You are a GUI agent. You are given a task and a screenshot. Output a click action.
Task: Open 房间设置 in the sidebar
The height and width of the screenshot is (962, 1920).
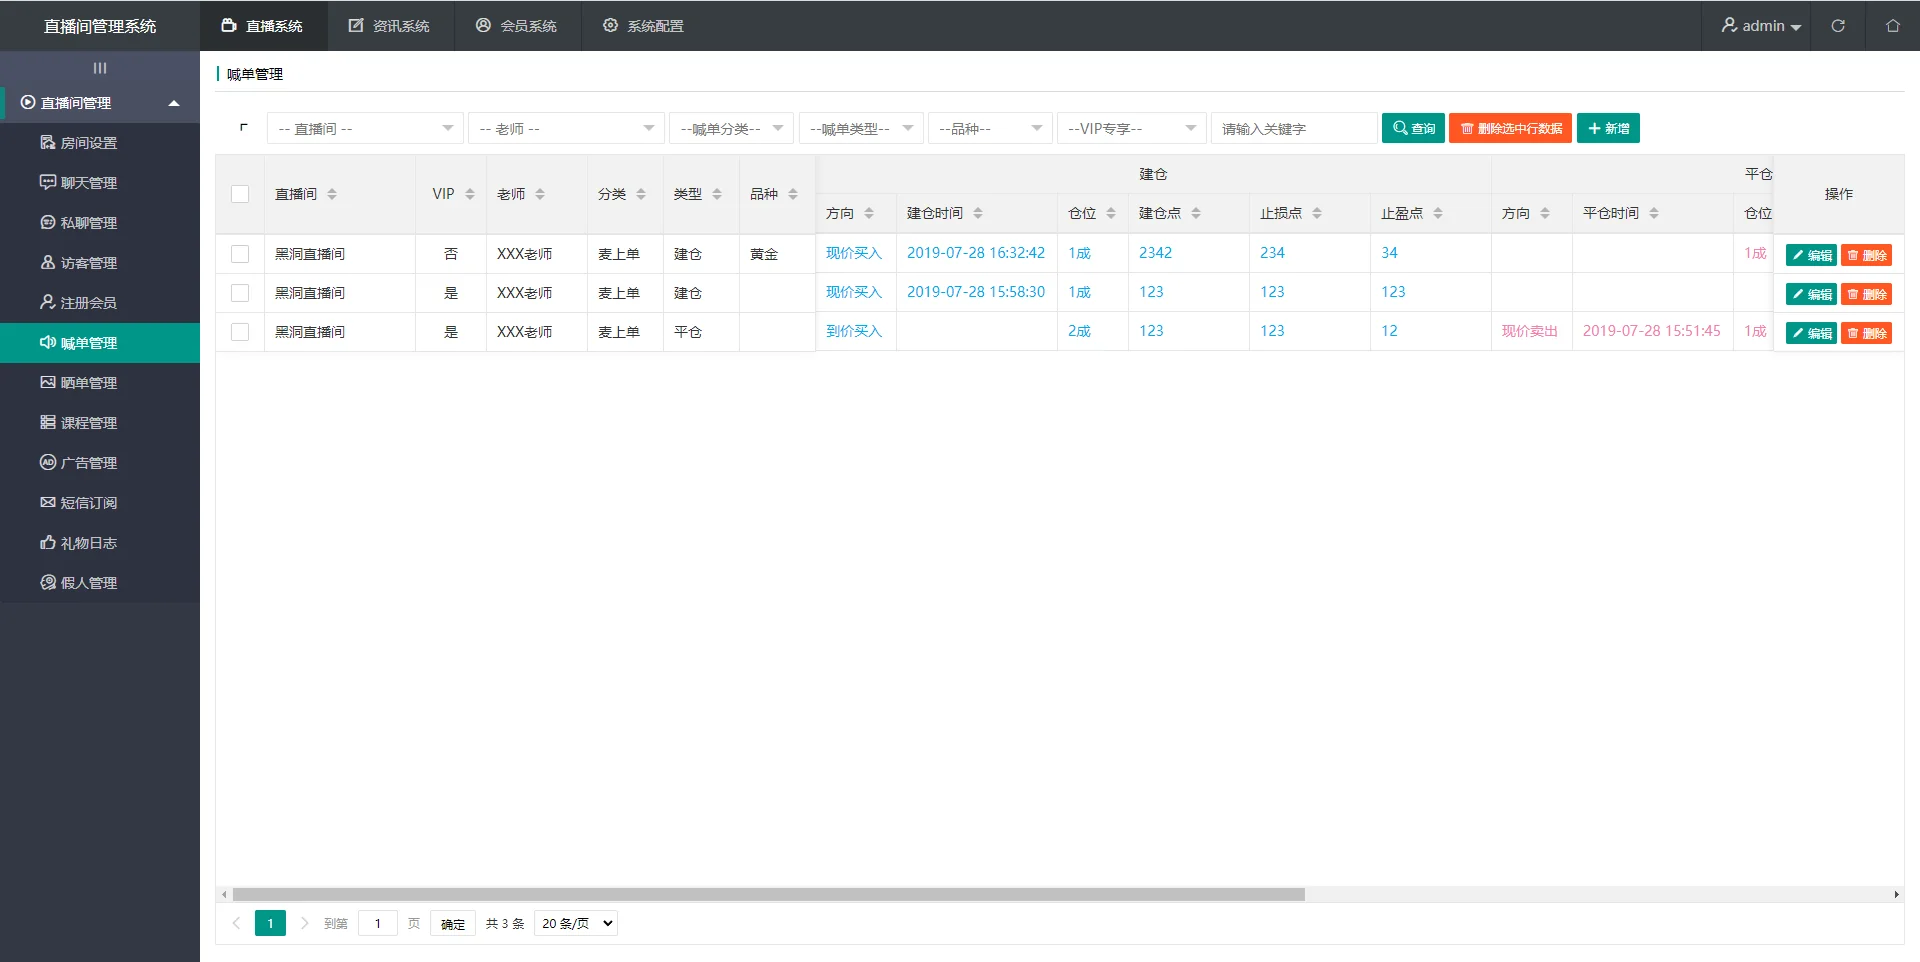click(88, 143)
